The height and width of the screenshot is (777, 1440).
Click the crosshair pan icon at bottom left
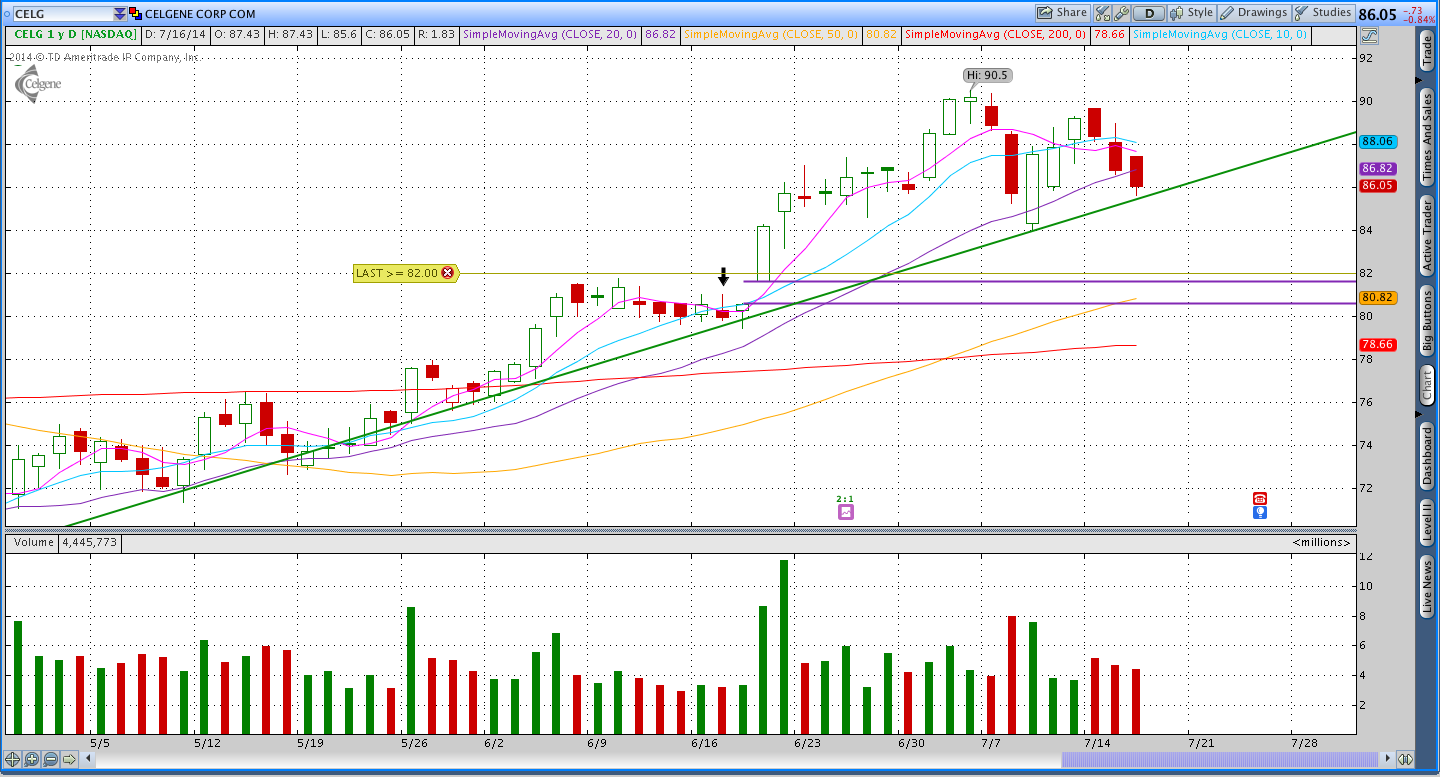pos(13,760)
